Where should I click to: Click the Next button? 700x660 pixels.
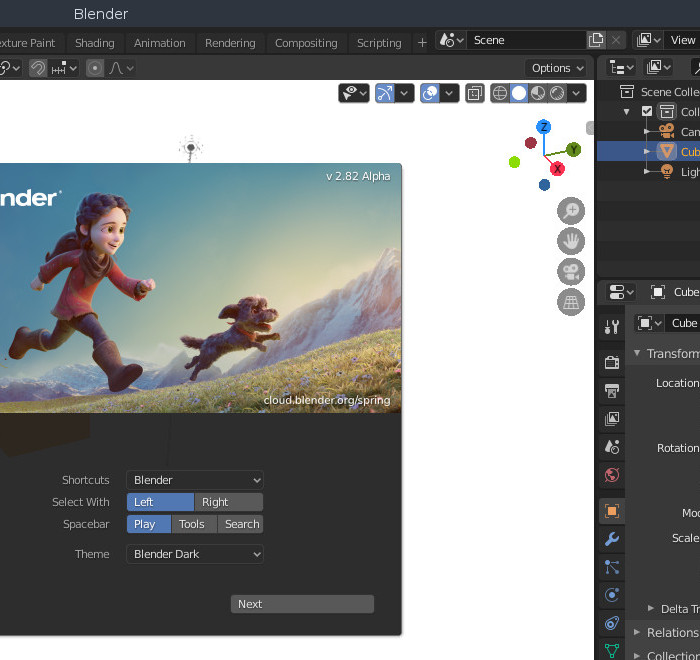pyautogui.click(x=302, y=604)
